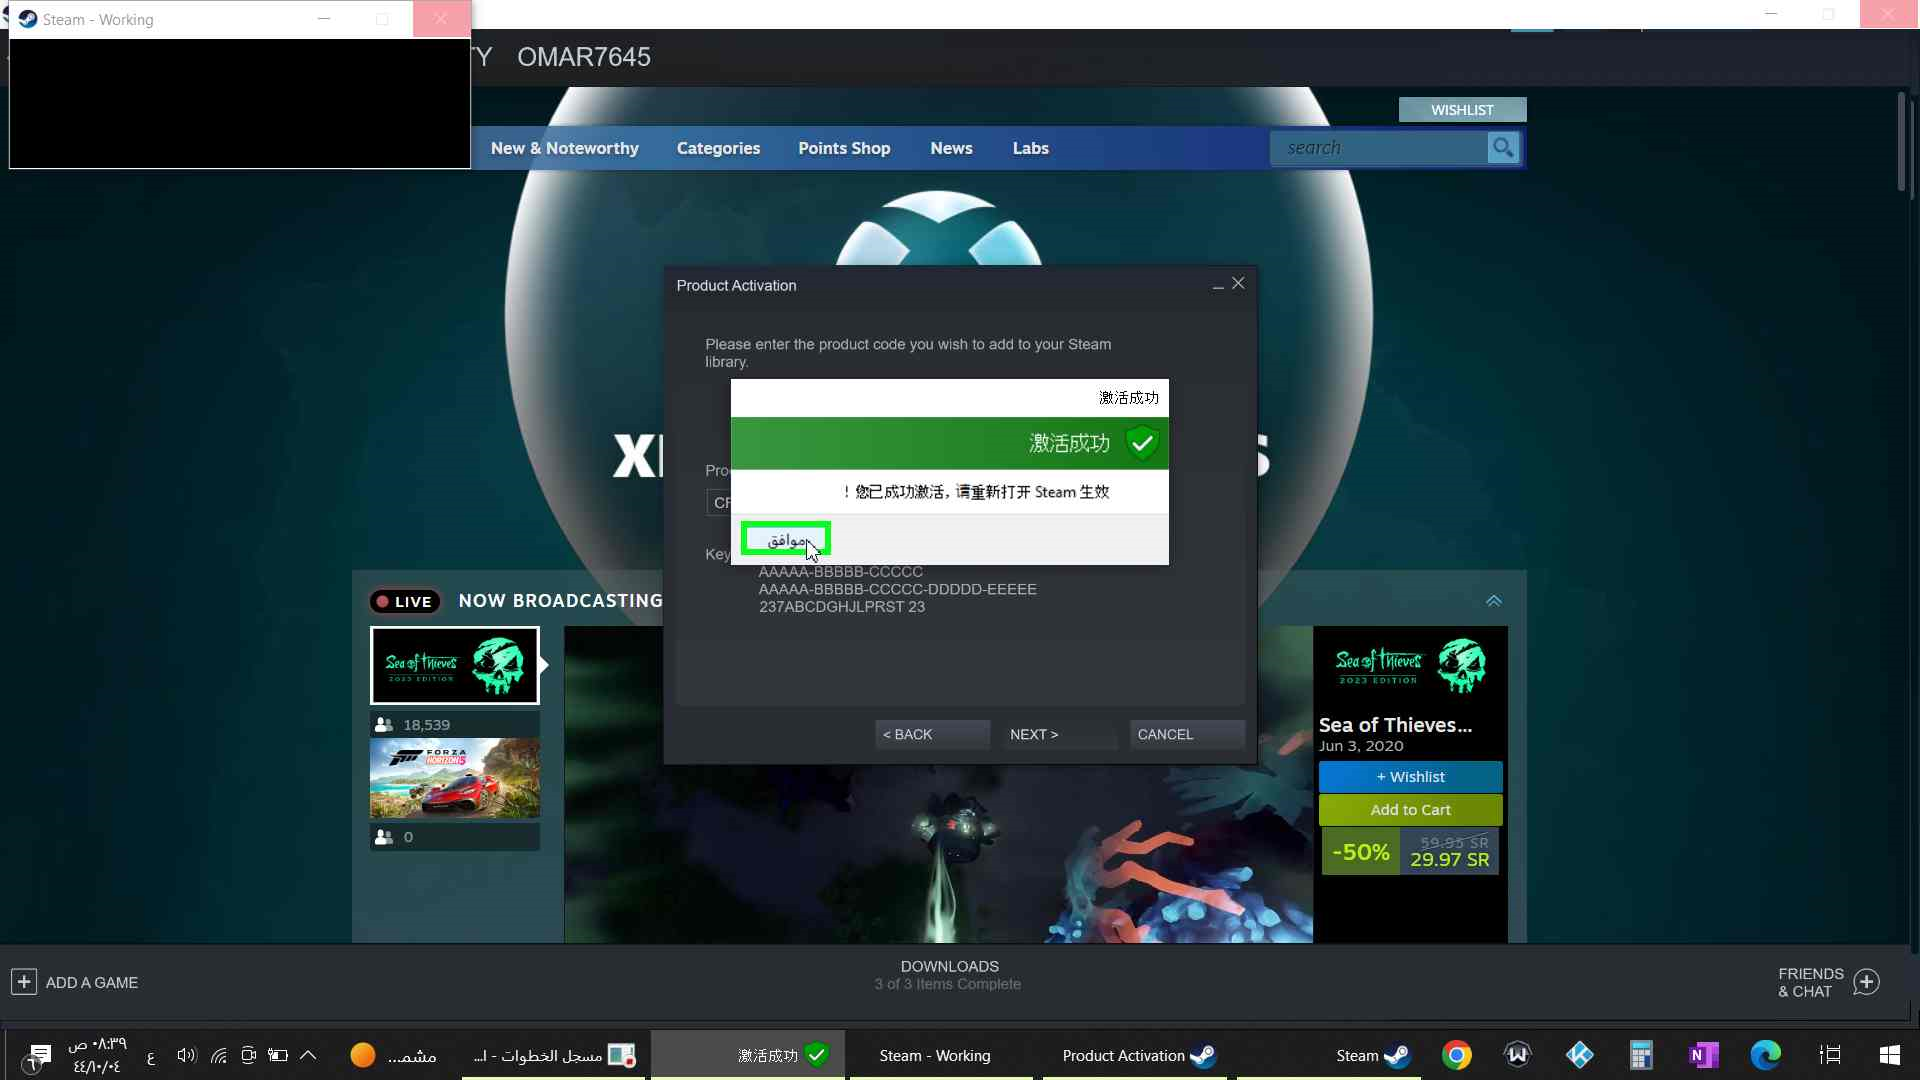Screen dimensions: 1920x1080
Task: Click the Add a Game plus icon
Action: (x=24, y=982)
